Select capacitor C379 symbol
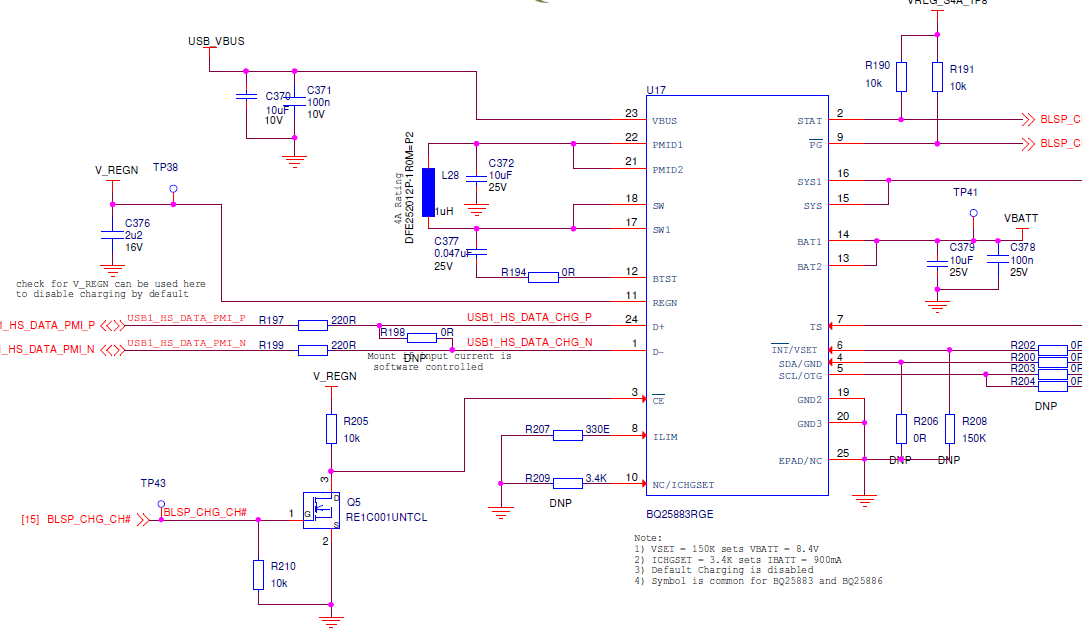 (937, 263)
